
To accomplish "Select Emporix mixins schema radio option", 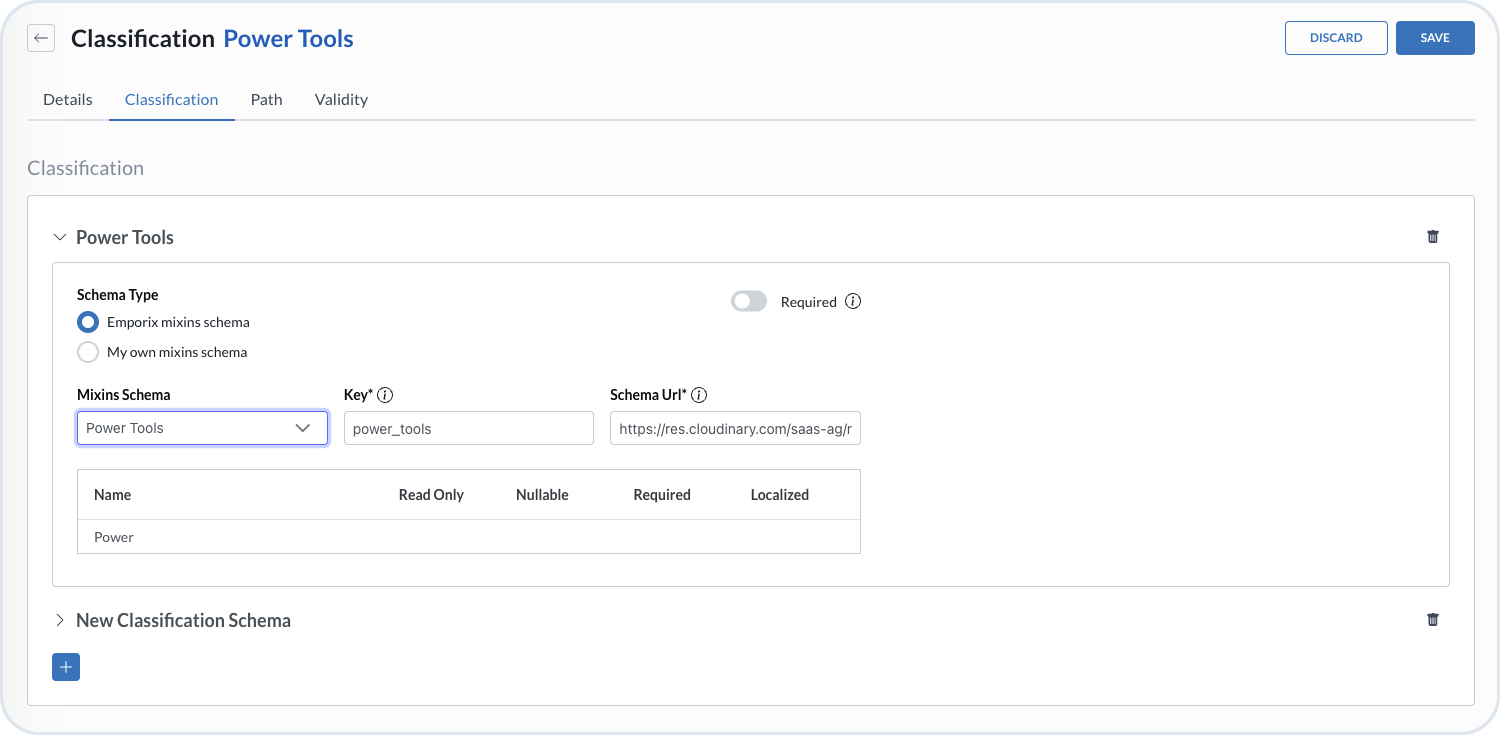I will click(89, 322).
